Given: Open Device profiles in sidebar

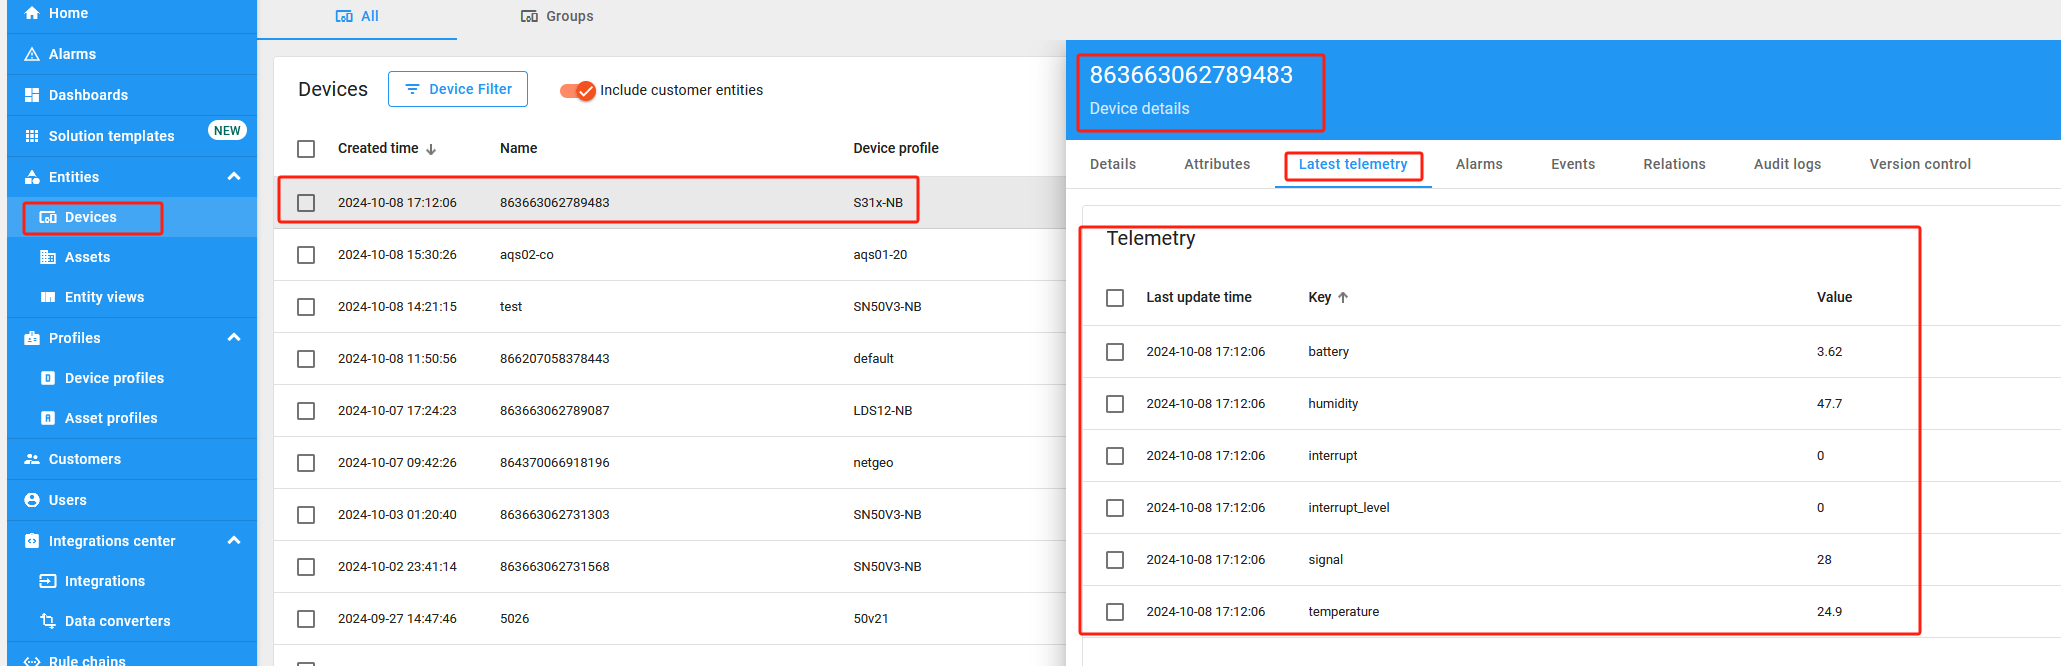Looking at the screenshot, I should [114, 378].
